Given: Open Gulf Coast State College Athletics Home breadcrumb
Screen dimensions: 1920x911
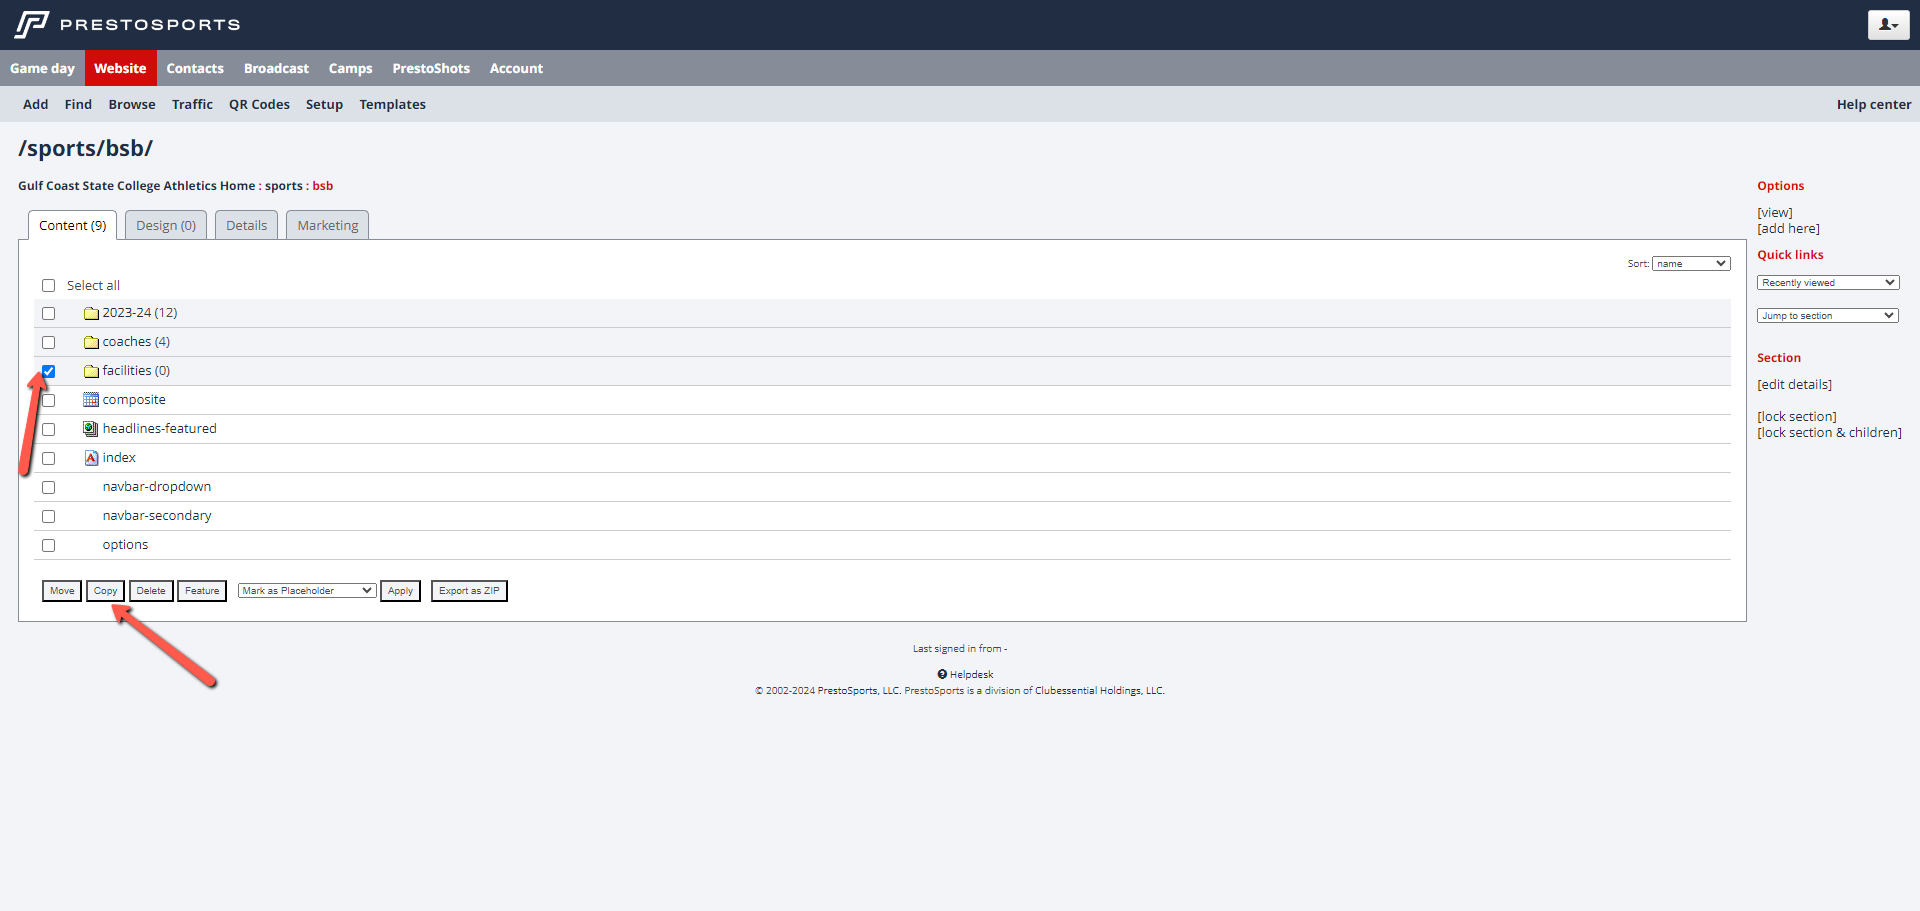Looking at the screenshot, I should [x=136, y=186].
